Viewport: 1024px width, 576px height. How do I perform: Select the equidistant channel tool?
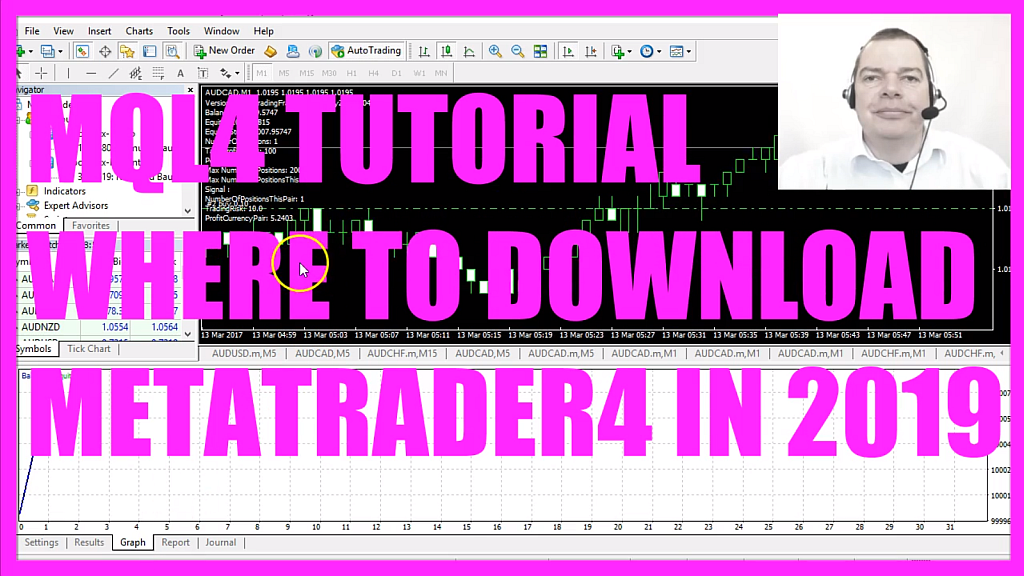point(135,73)
